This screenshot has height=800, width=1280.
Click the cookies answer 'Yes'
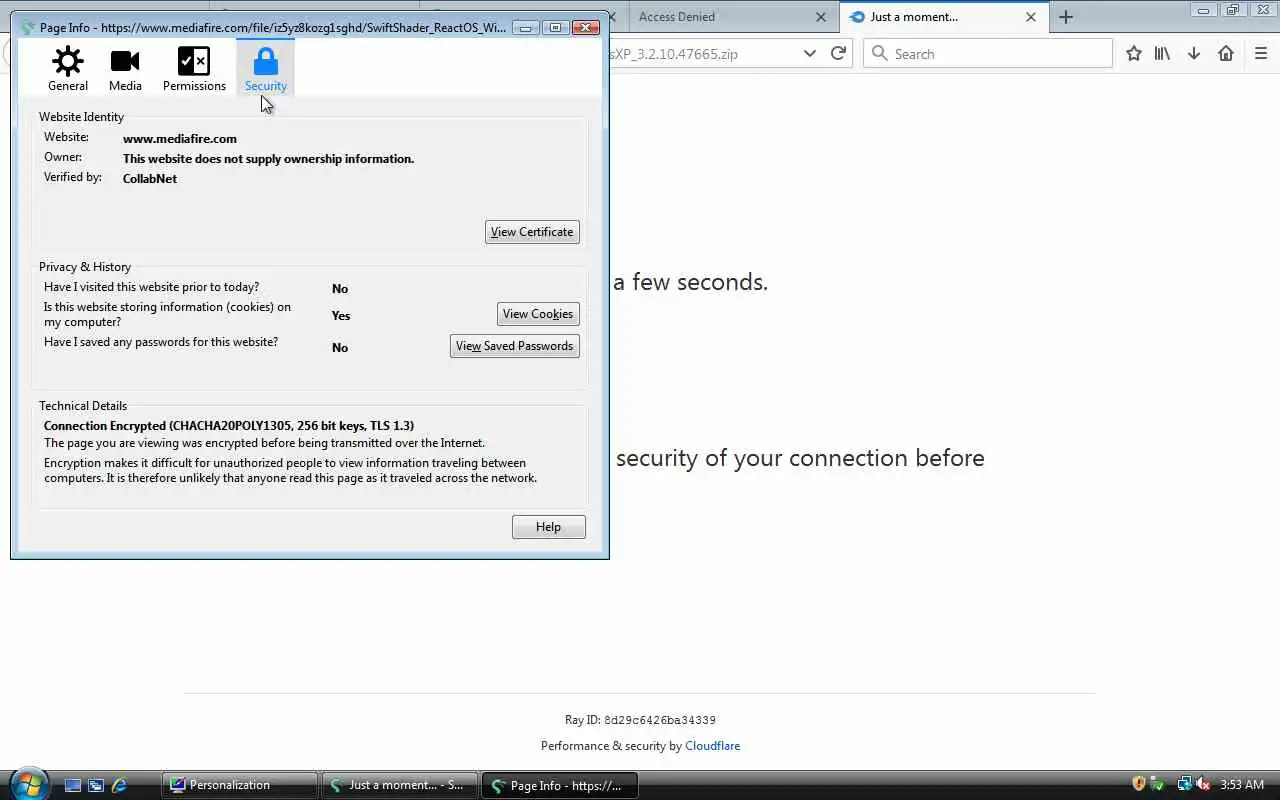[x=341, y=316]
